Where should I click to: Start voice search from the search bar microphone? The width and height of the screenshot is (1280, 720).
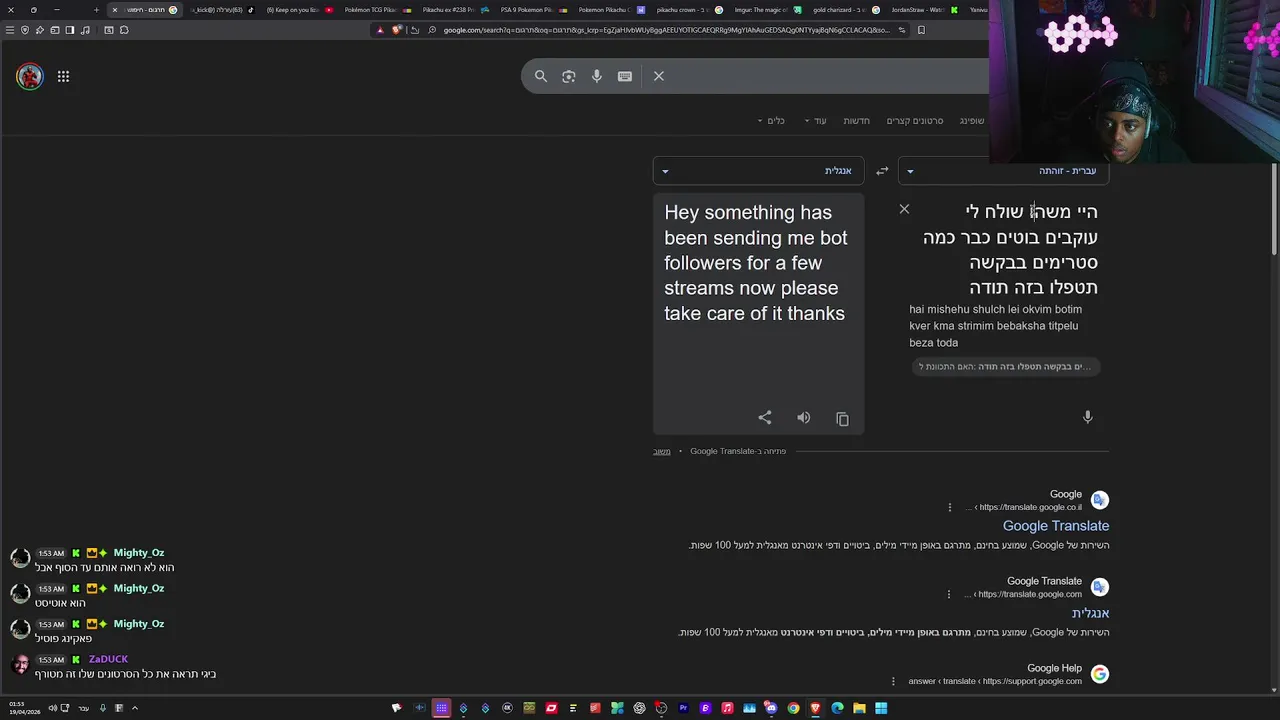pyautogui.click(x=597, y=76)
